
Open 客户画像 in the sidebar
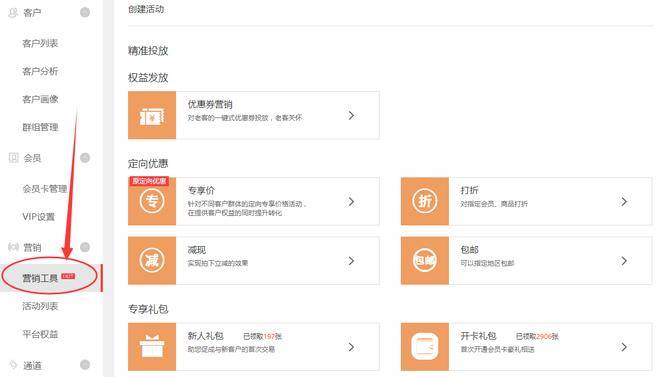point(40,99)
